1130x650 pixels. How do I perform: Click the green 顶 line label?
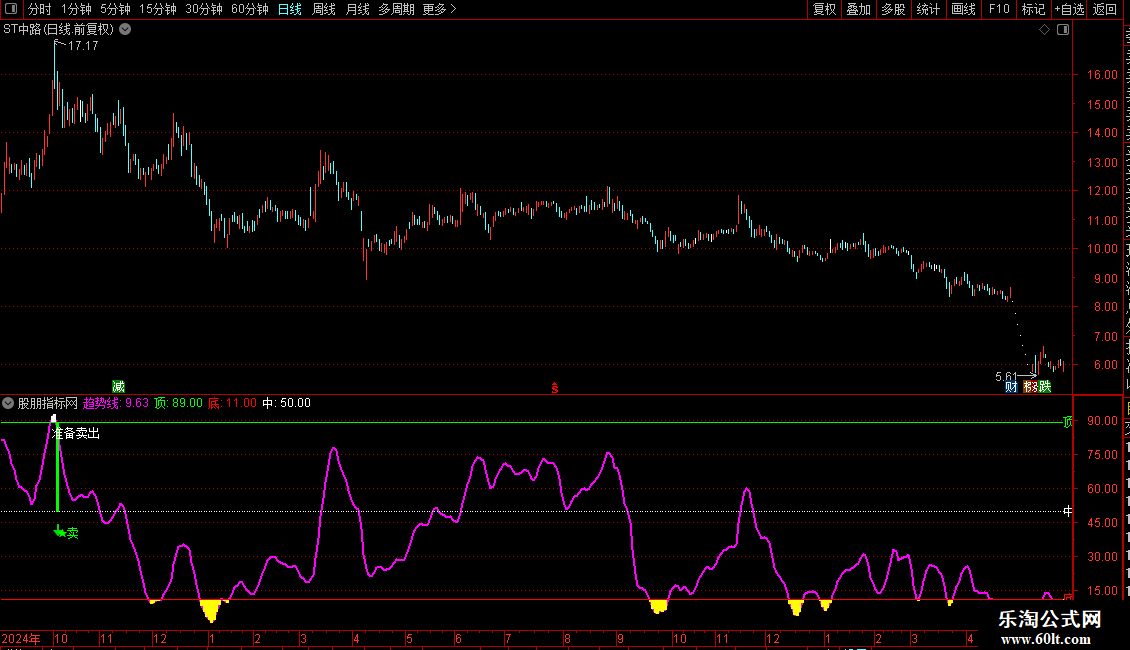coord(1067,422)
